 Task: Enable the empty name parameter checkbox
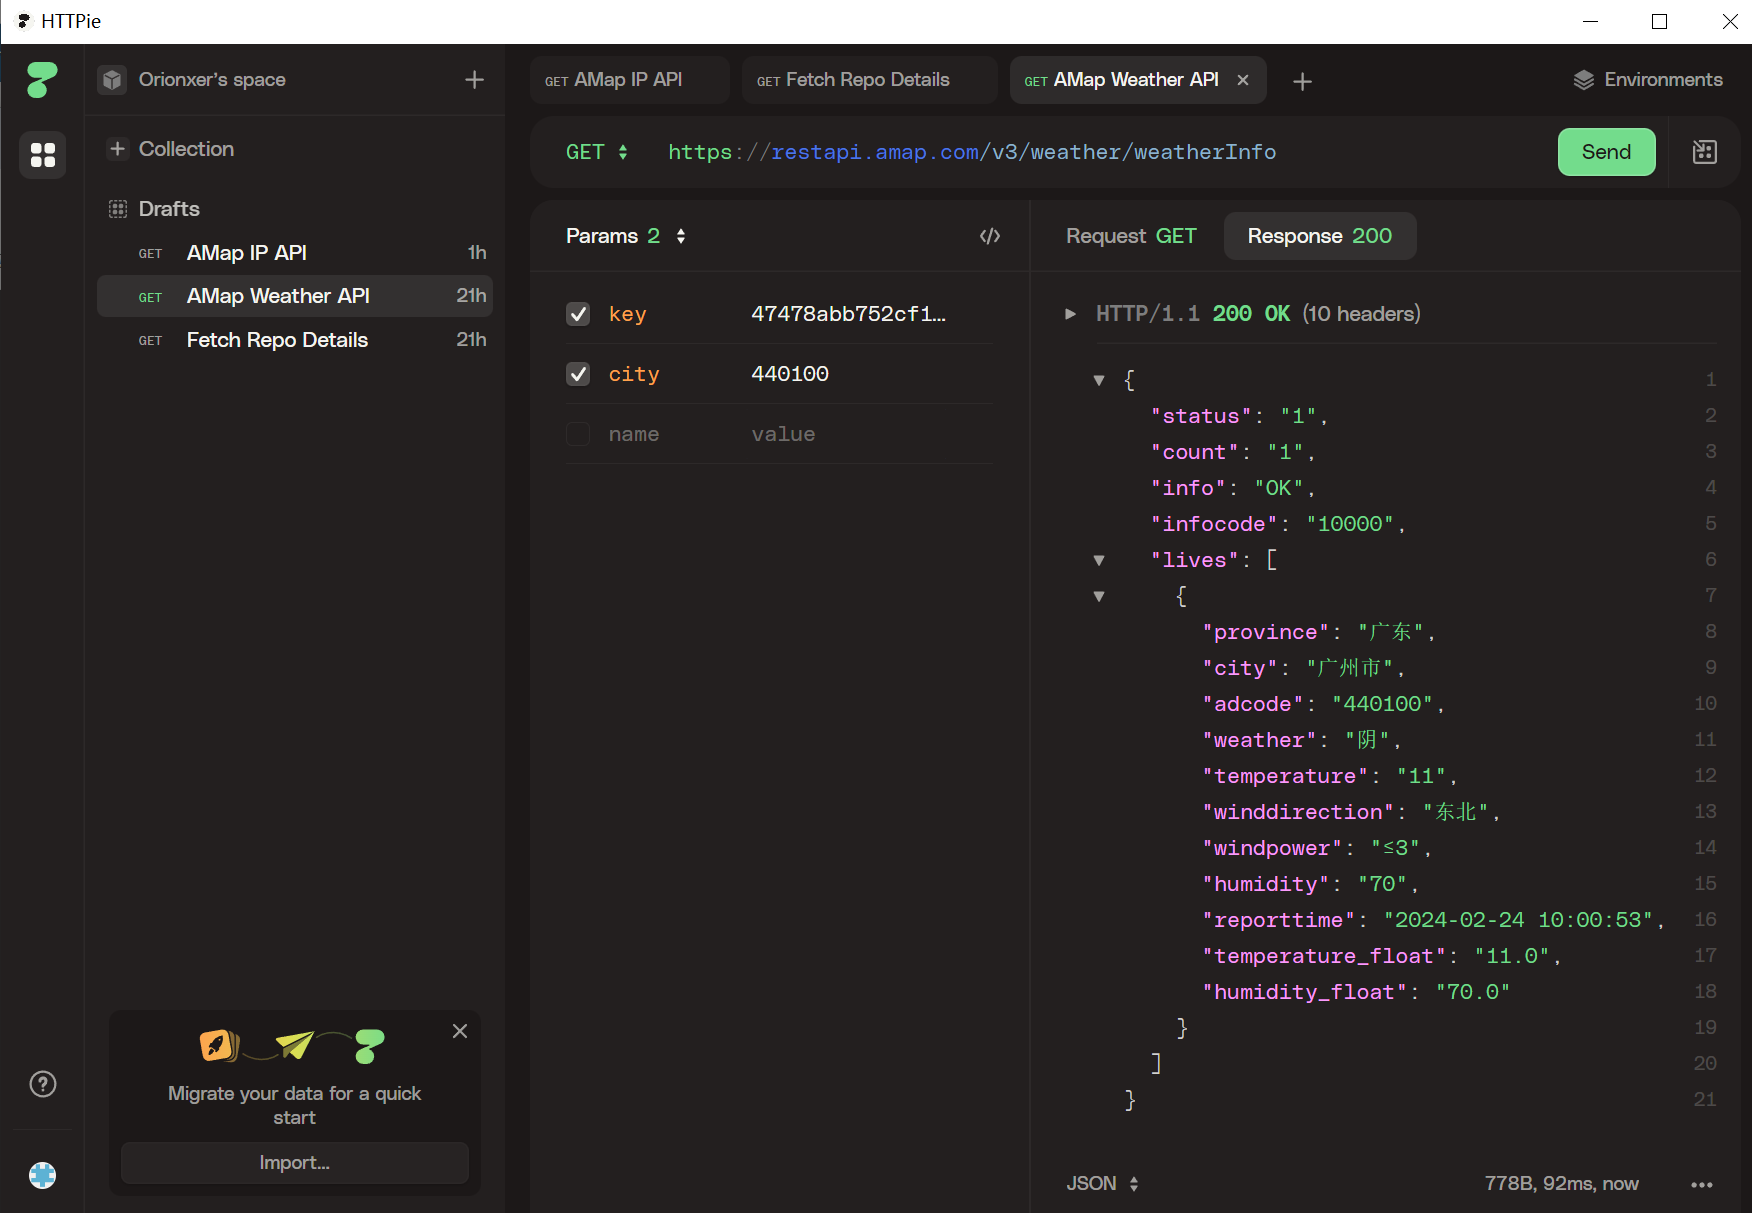click(578, 434)
